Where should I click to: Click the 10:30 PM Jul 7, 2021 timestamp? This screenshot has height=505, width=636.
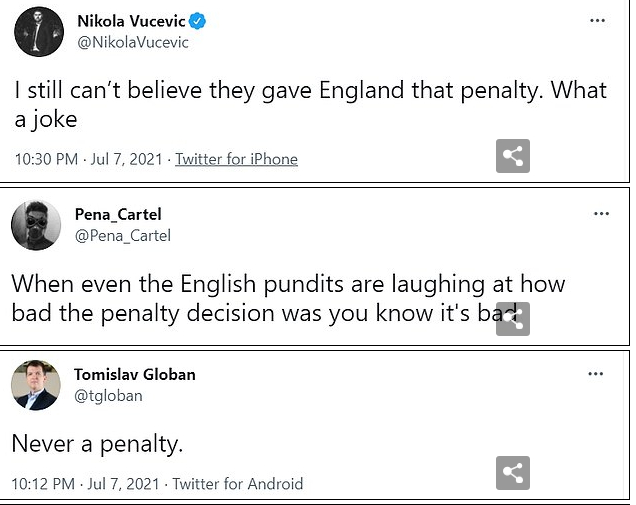pos(88,159)
